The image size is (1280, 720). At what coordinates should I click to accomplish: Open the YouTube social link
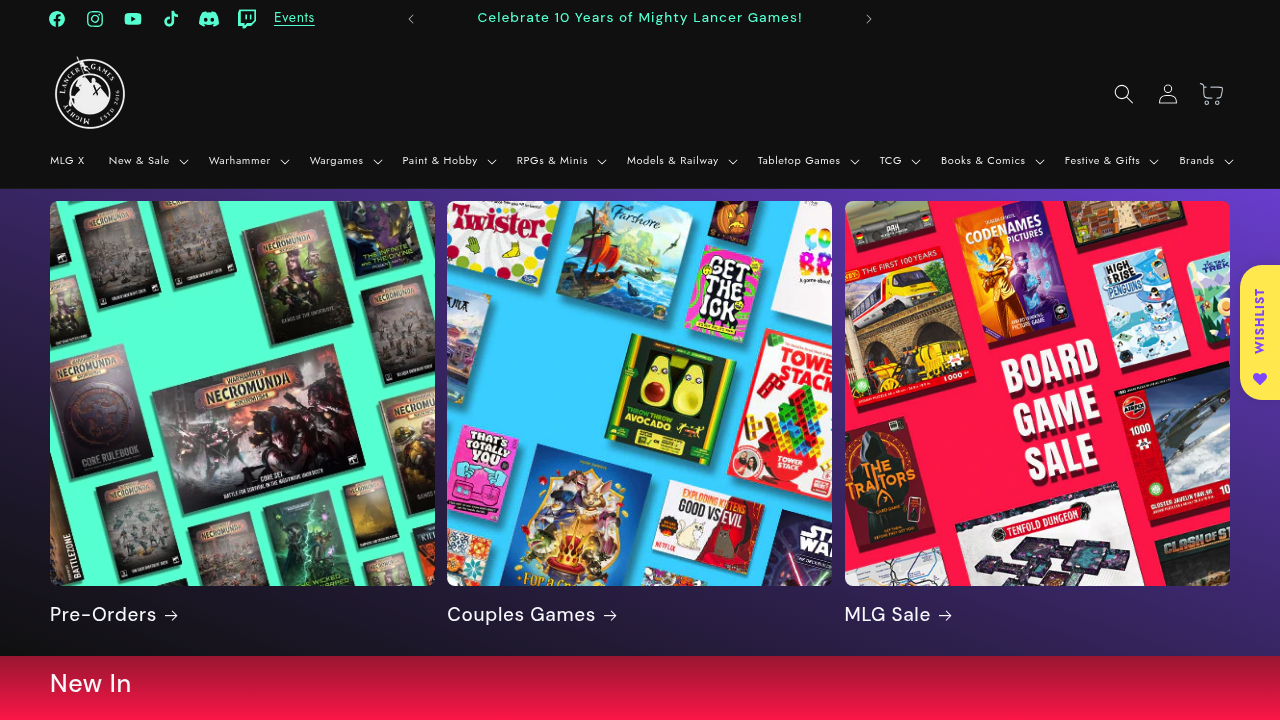133,19
